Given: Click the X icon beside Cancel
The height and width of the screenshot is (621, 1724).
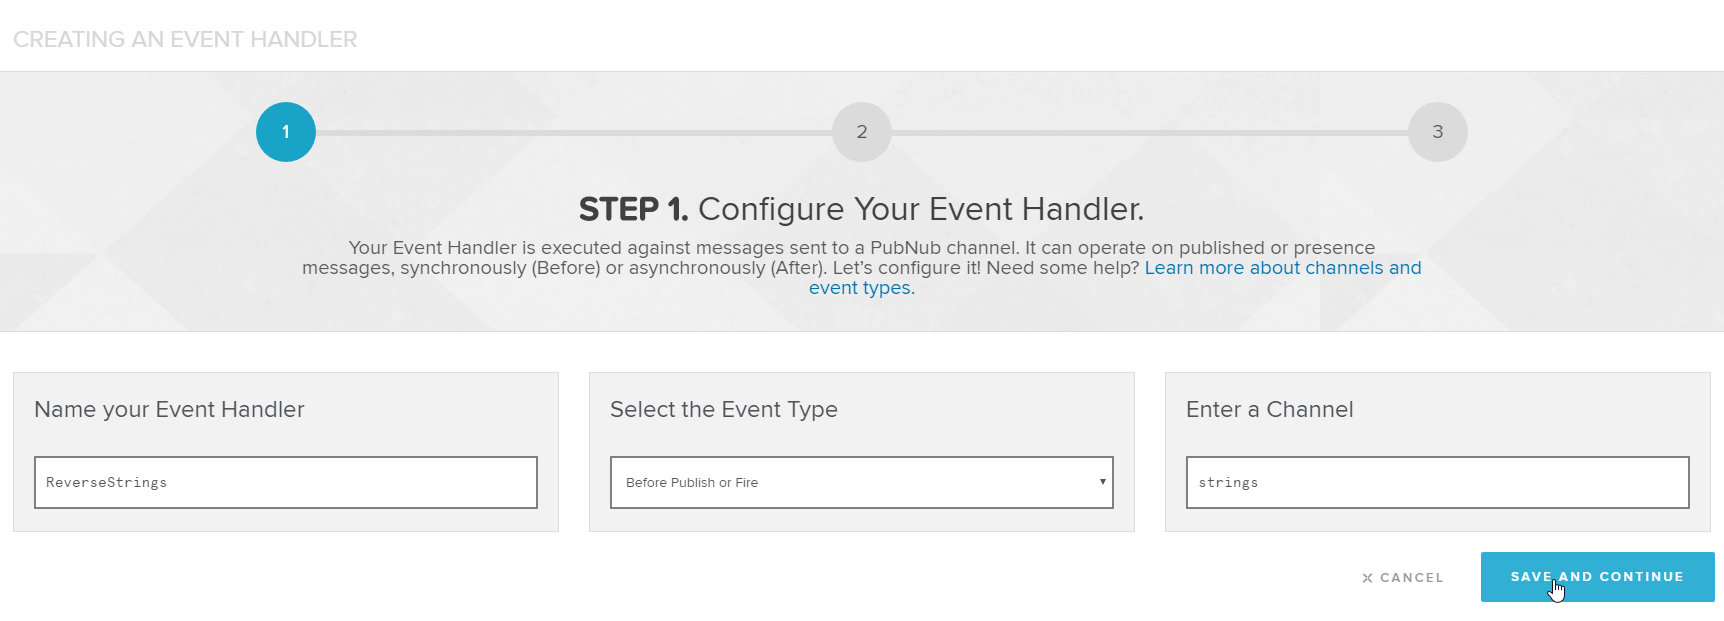Looking at the screenshot, I should click(1367, 578).
